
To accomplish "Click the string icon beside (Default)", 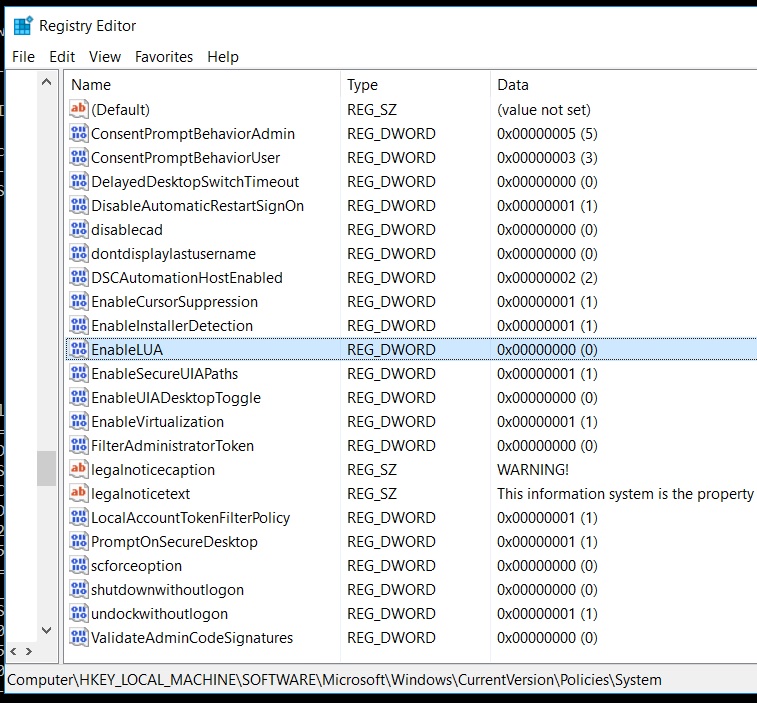I will coord(79,109).
